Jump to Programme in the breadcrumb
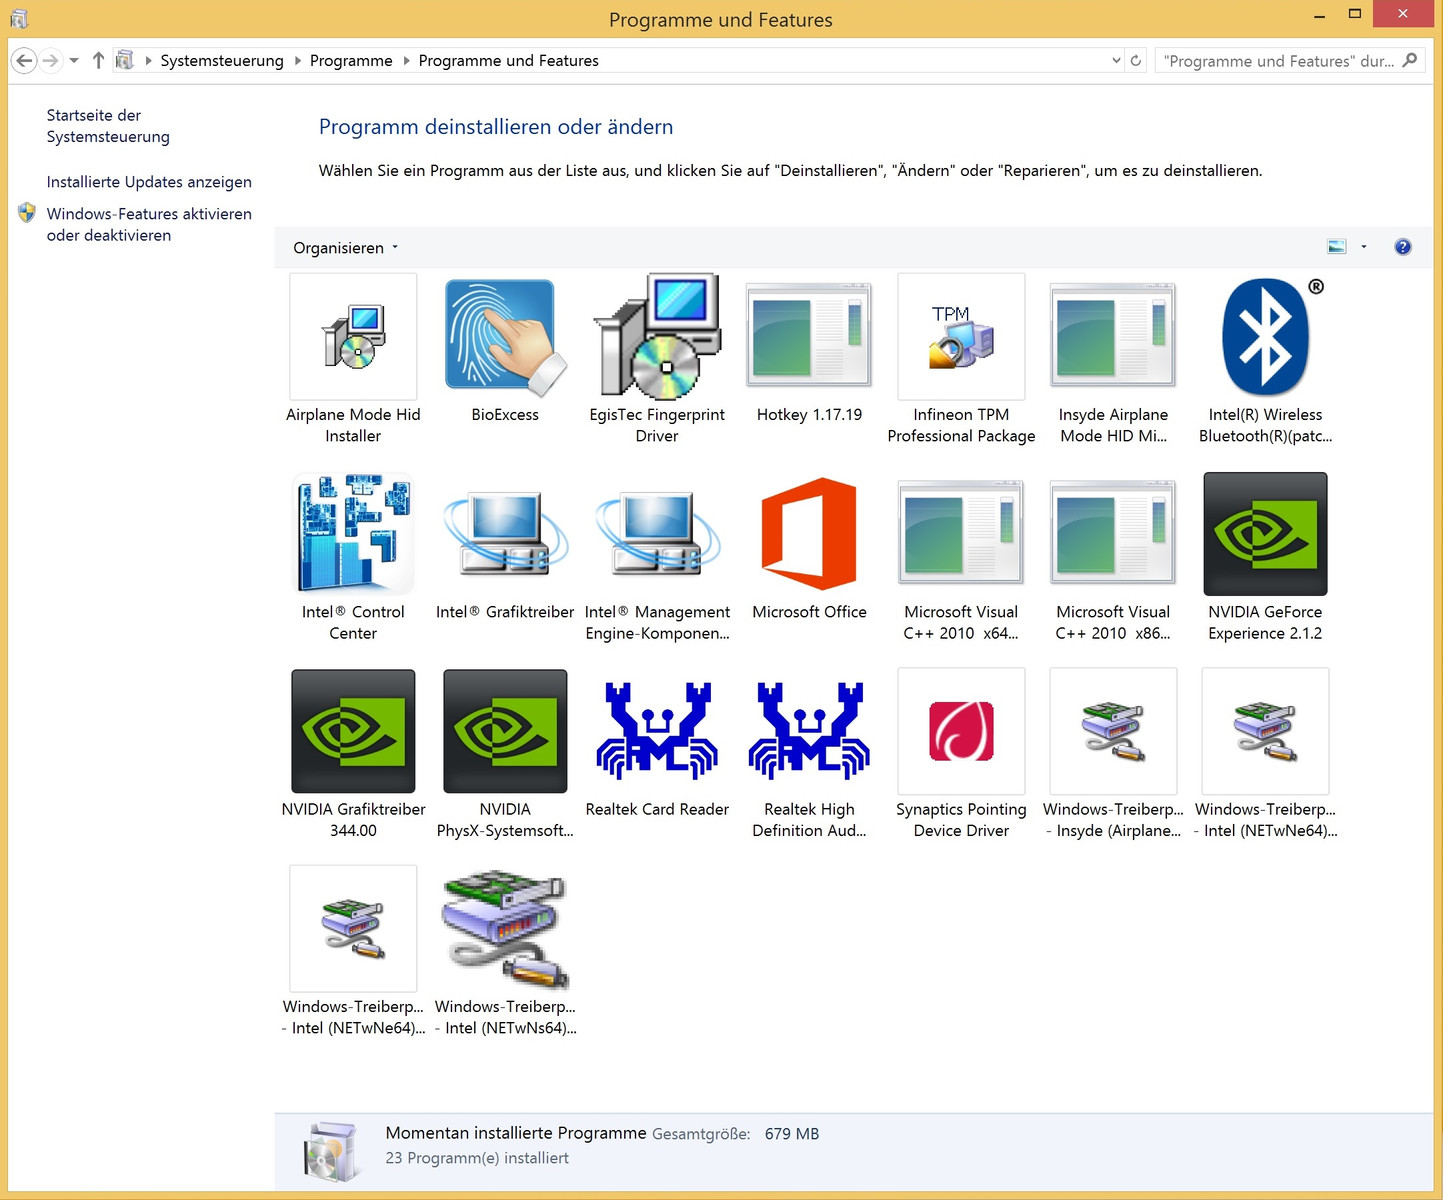1443x1200 pixels. point(351,61)
